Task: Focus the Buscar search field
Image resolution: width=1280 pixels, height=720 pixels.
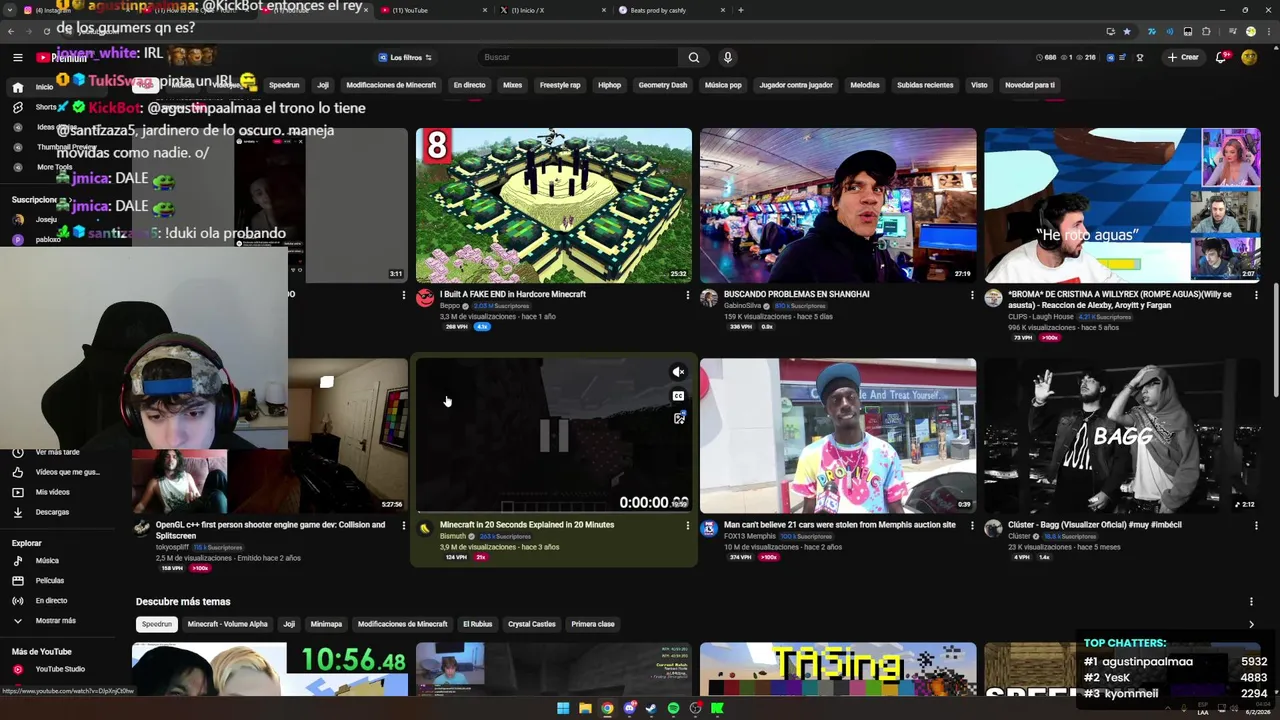Action: point(578,57)
